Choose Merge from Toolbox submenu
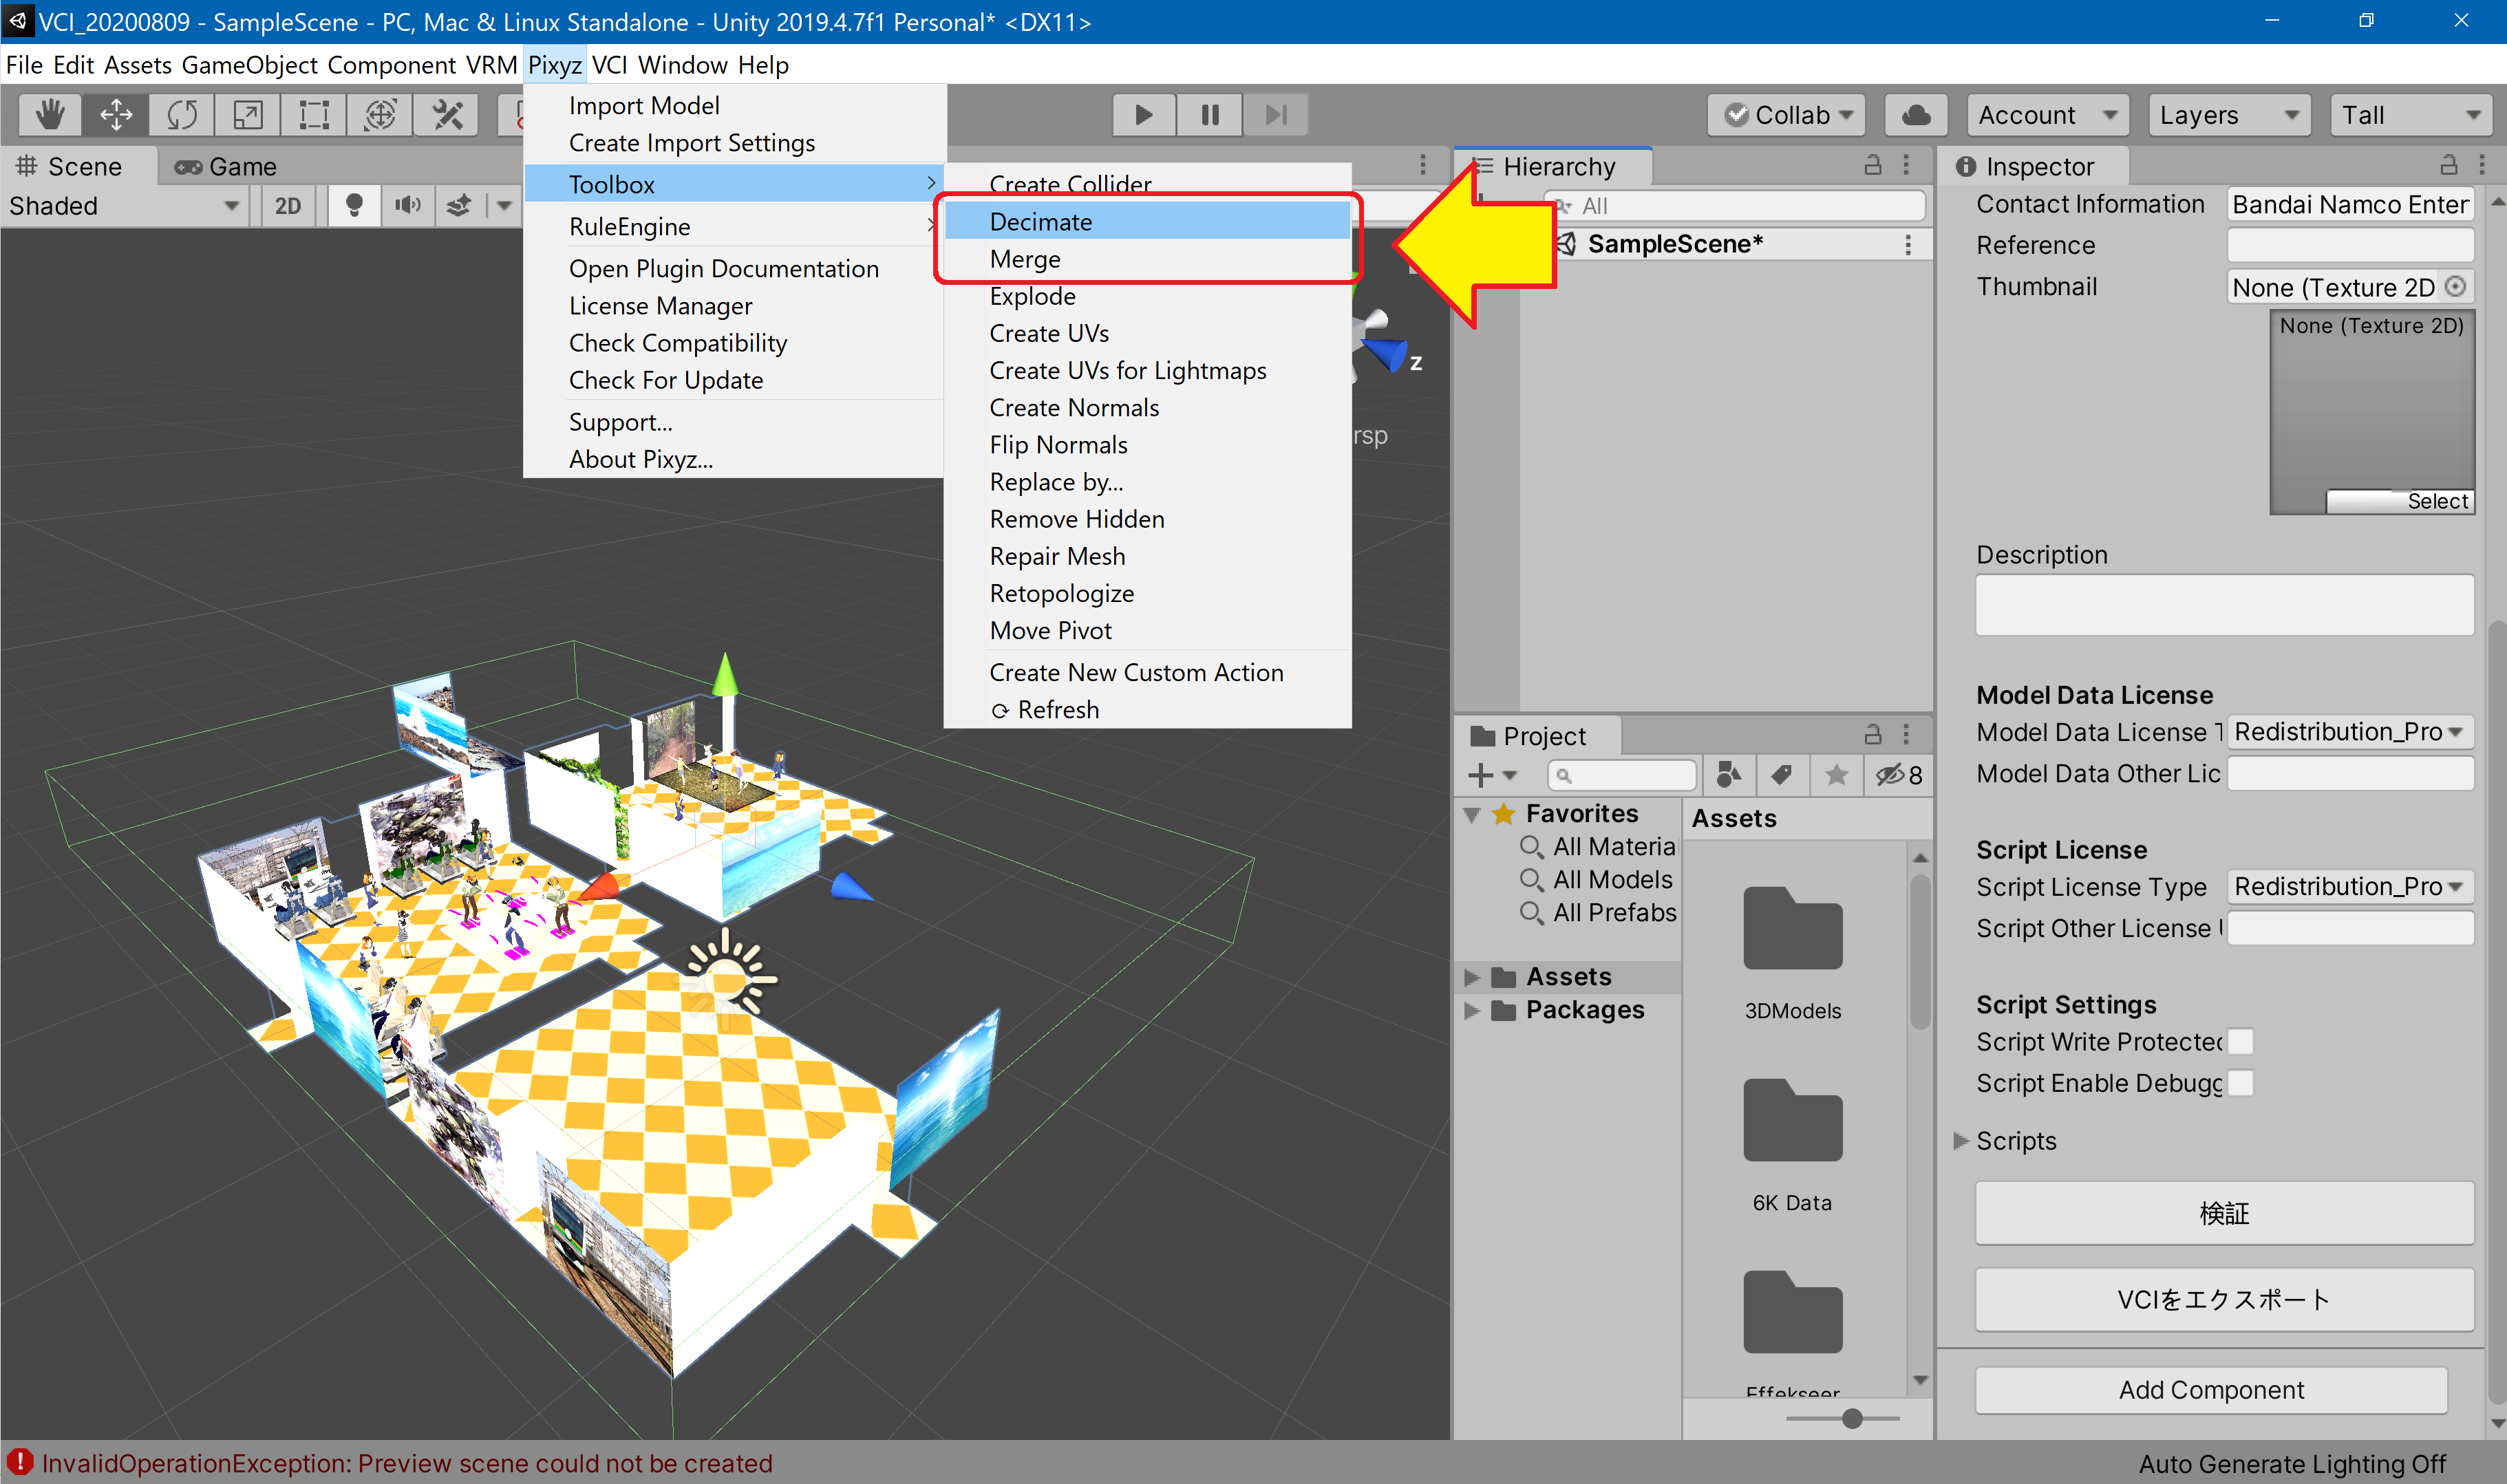Image resolution: width=2507 pixels, height=1484 pixels. pos(1148,259)
